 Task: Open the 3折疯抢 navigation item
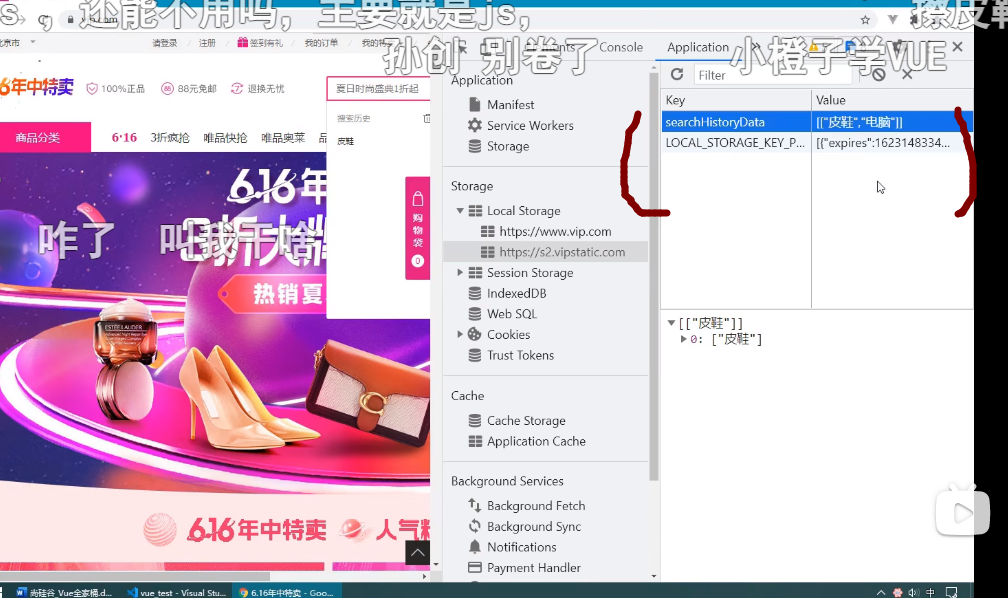[170, 138]
